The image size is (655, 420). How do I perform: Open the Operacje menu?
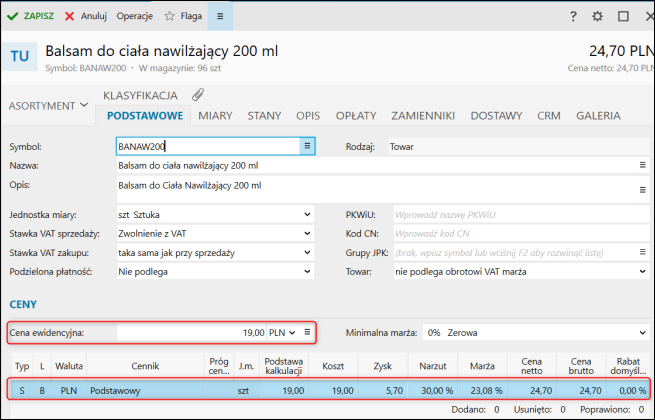click(135, 16)
